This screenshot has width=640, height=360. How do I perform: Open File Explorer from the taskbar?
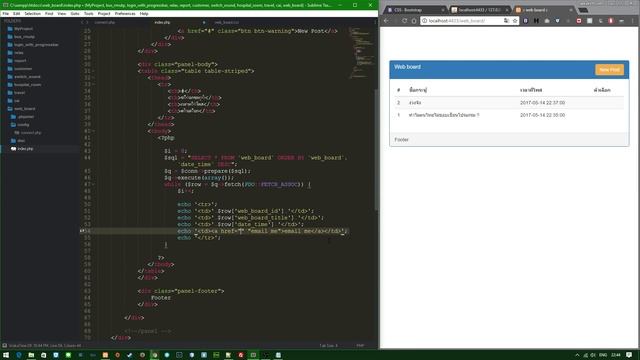[x=31, y=355]
